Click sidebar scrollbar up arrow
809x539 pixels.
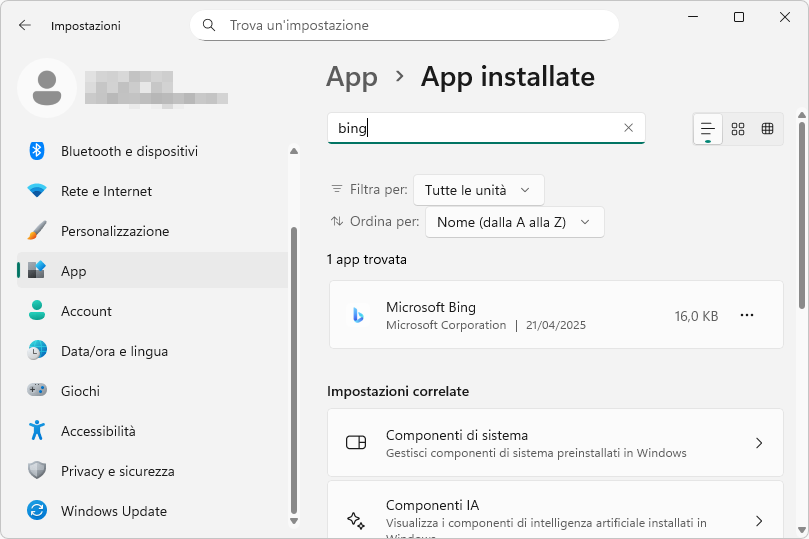[294, 151]
